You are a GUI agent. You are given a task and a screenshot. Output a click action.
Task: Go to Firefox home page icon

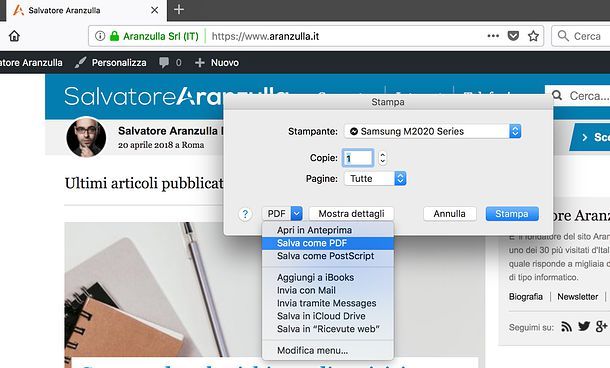14,36
